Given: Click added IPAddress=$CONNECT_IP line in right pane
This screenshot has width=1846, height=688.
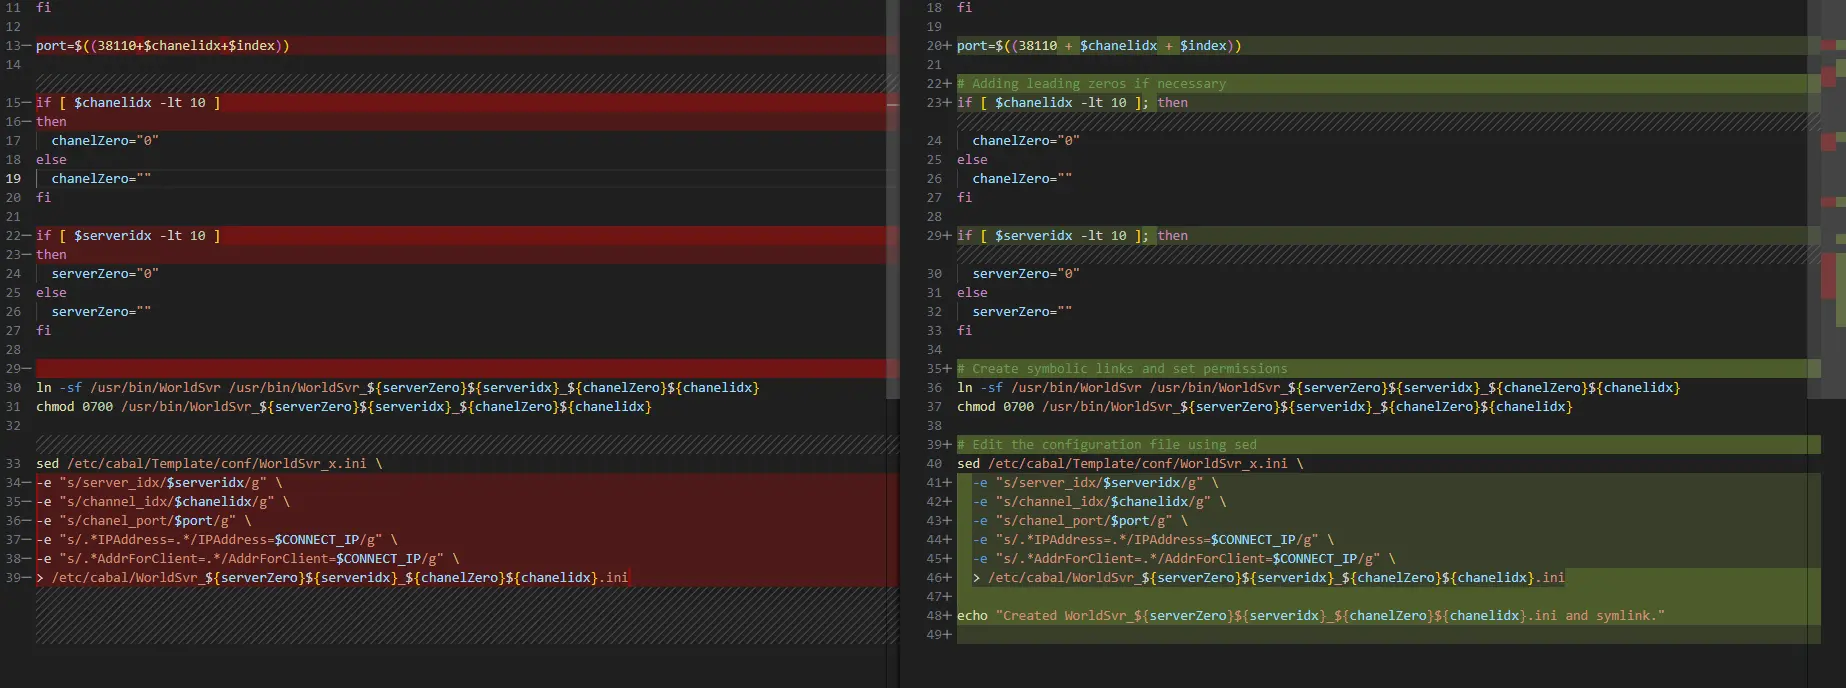Looking at the screenshot, I should point(1154,539).
